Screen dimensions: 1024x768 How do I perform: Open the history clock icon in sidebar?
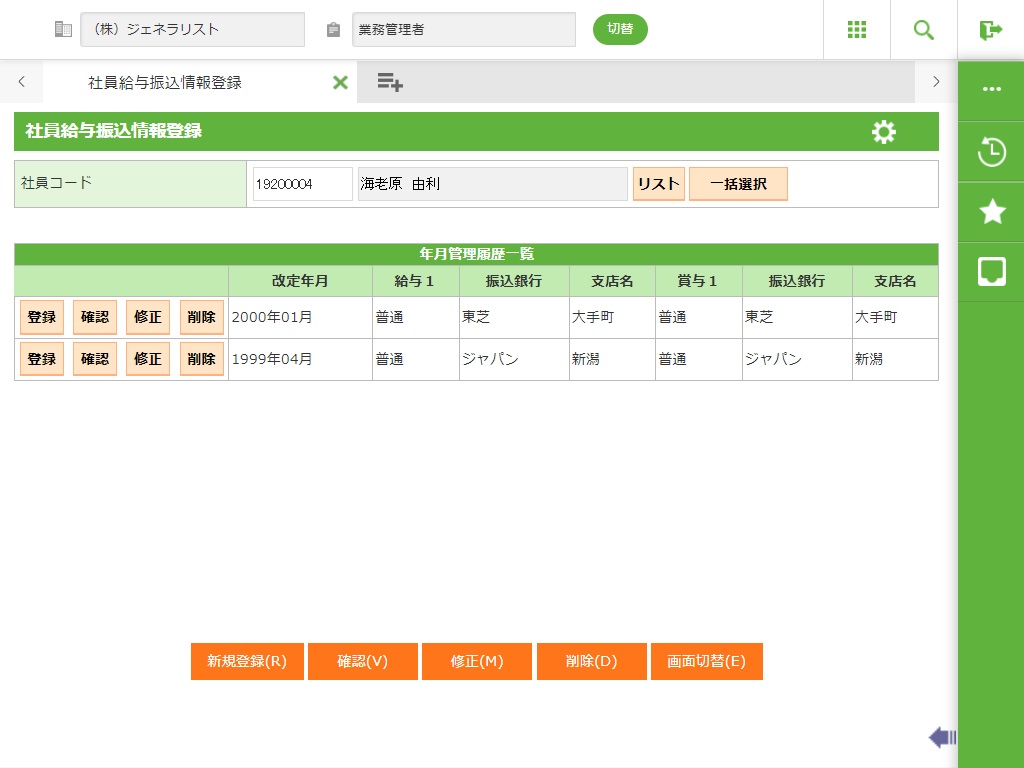click(991, 153)
